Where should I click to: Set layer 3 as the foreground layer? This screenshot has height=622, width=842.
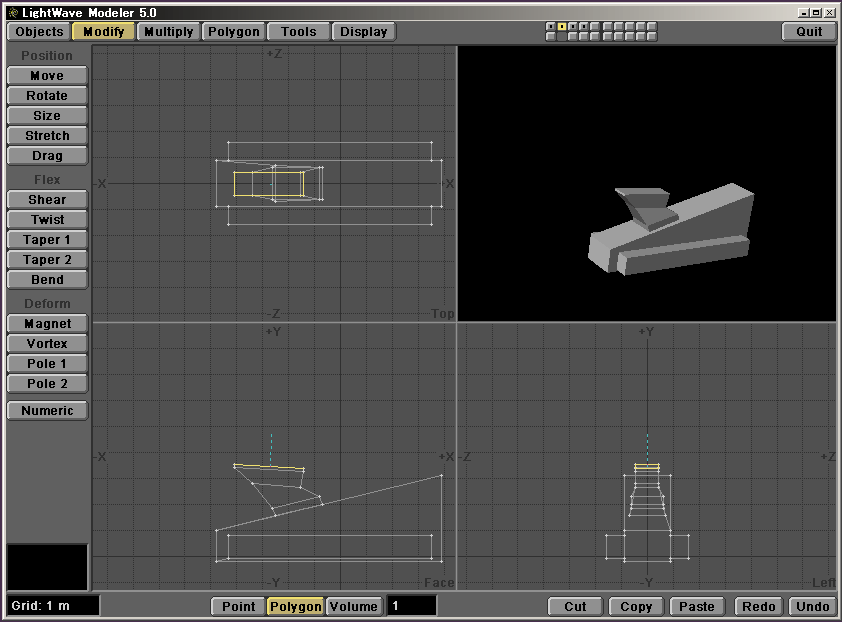click(x=573, y=27)
